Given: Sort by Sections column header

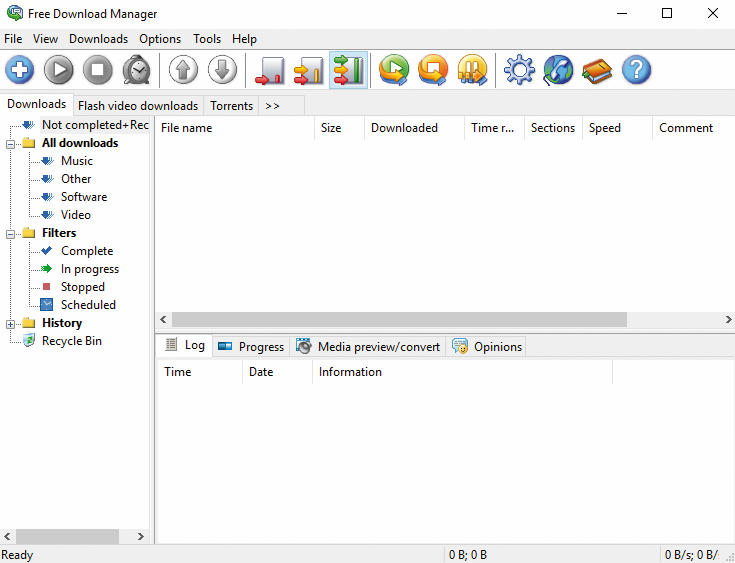Looking at the screenshot, I should tap(553, 128).
